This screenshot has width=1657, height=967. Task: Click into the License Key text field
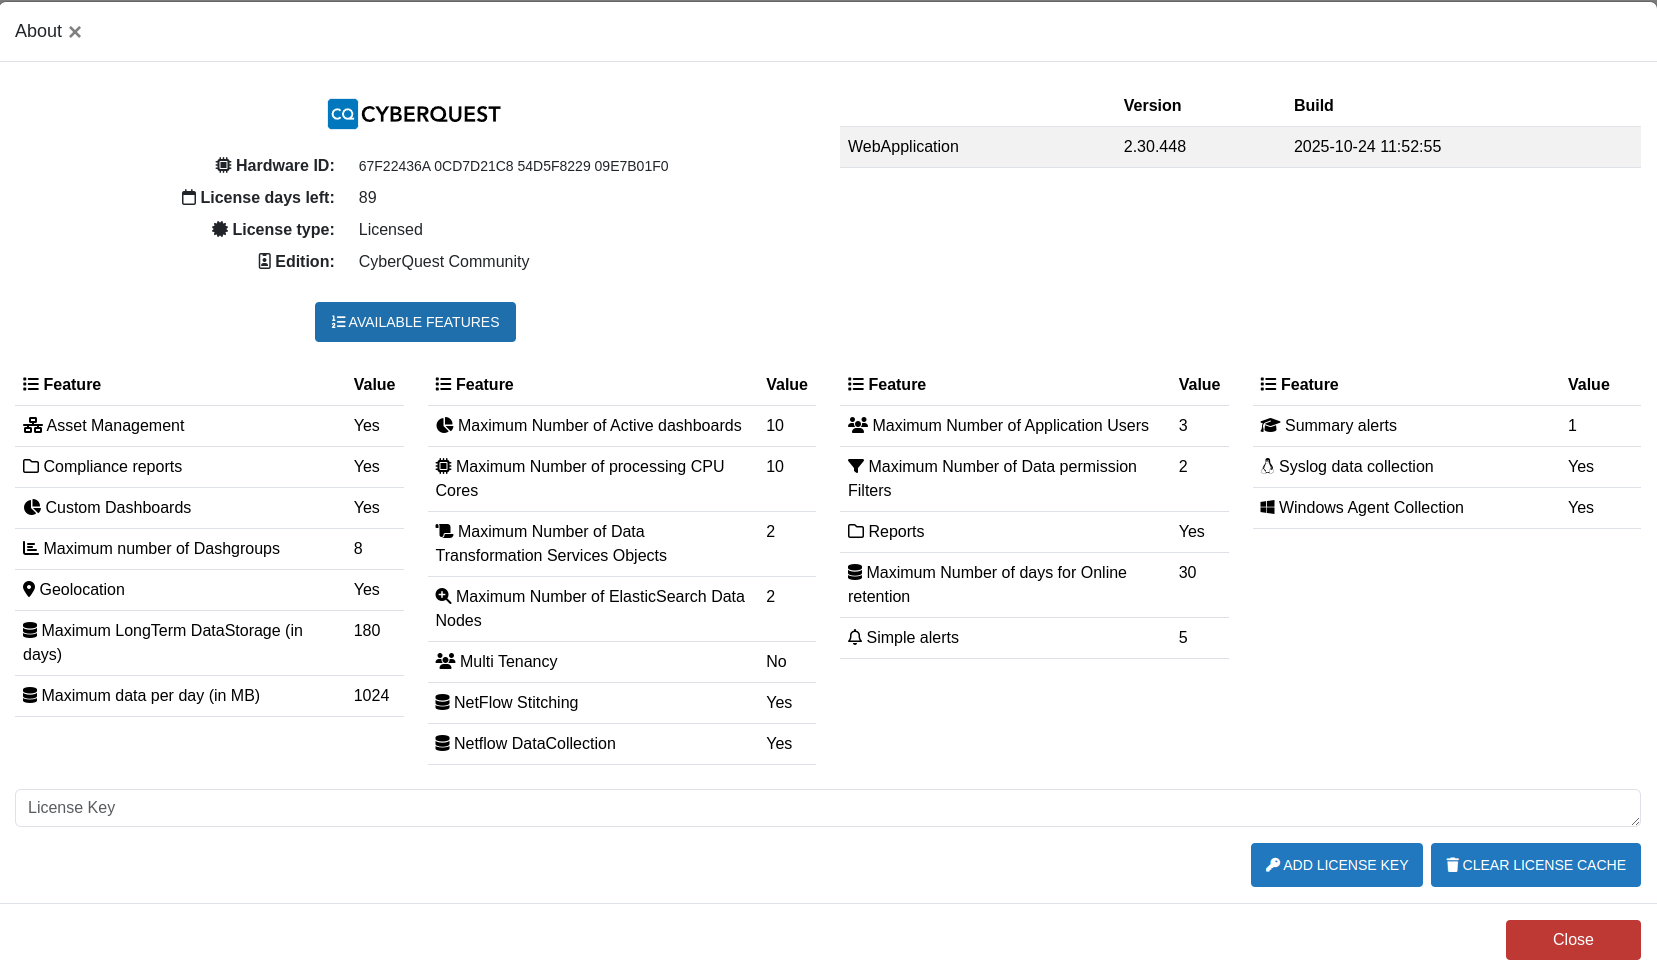pyautogui.click(x=827, y=807)
